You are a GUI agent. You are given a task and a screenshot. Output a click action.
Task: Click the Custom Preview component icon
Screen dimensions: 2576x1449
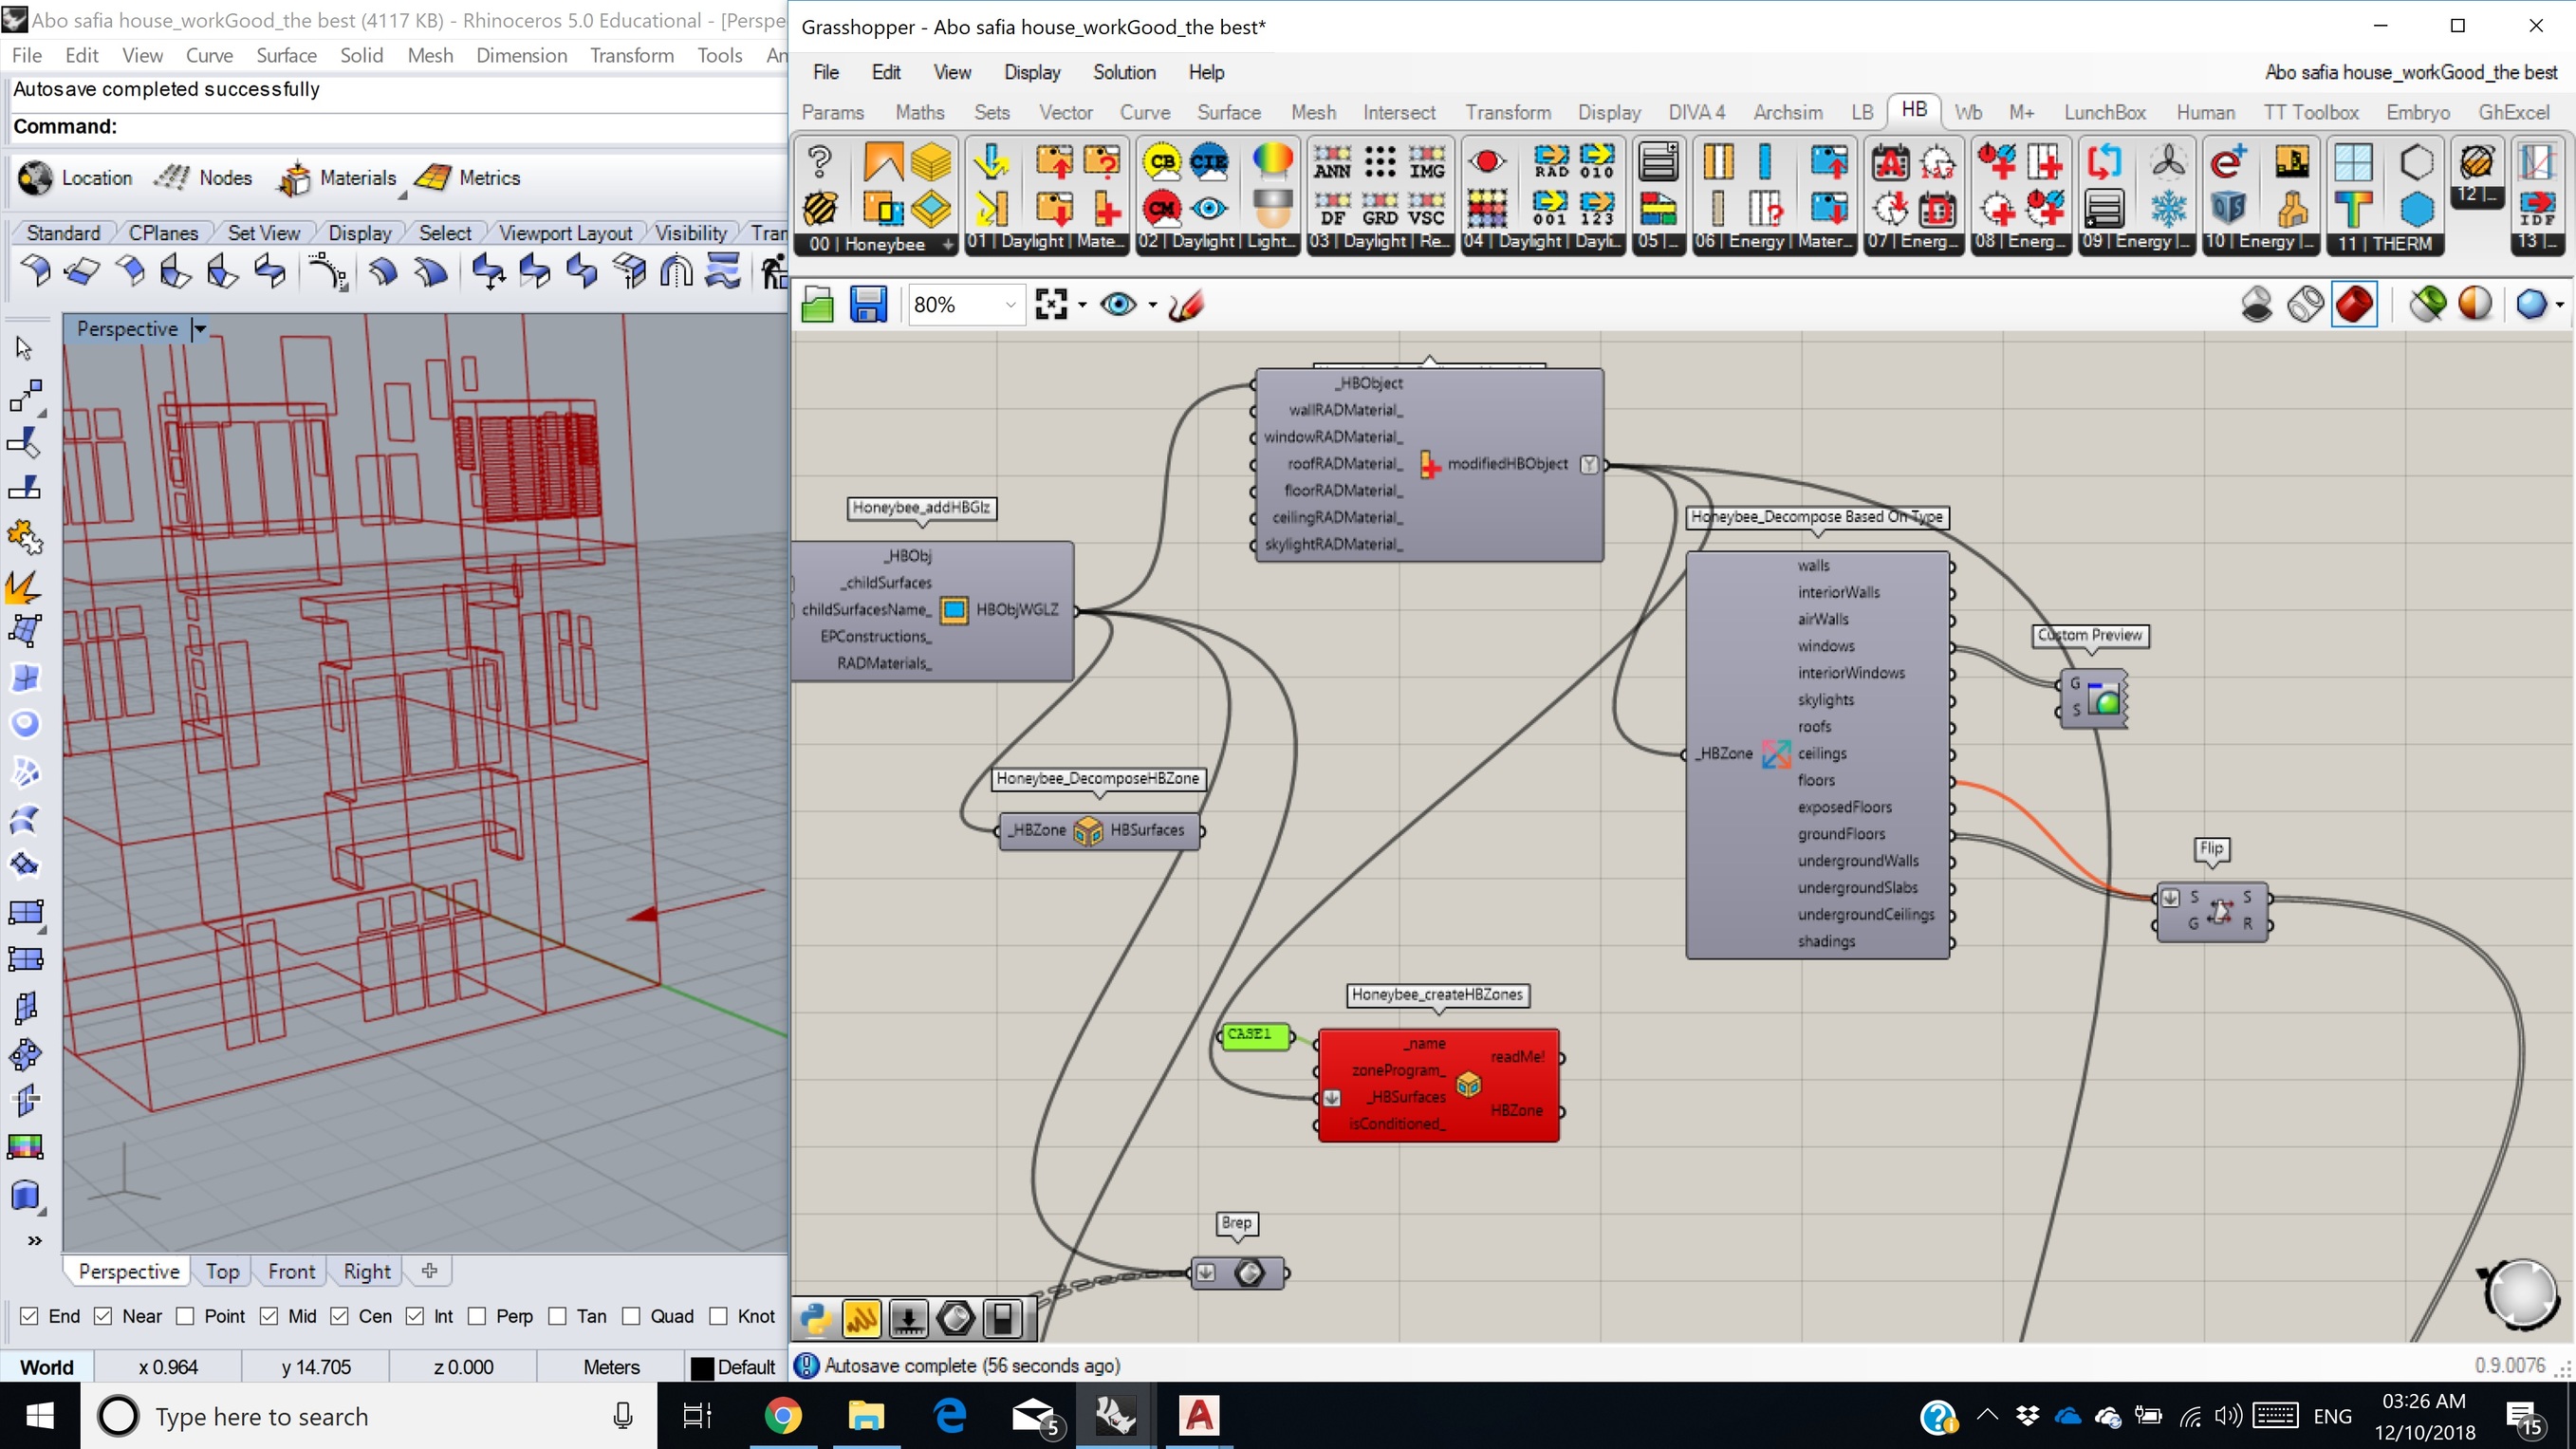pyautogui.click(x=2104, y=699)
